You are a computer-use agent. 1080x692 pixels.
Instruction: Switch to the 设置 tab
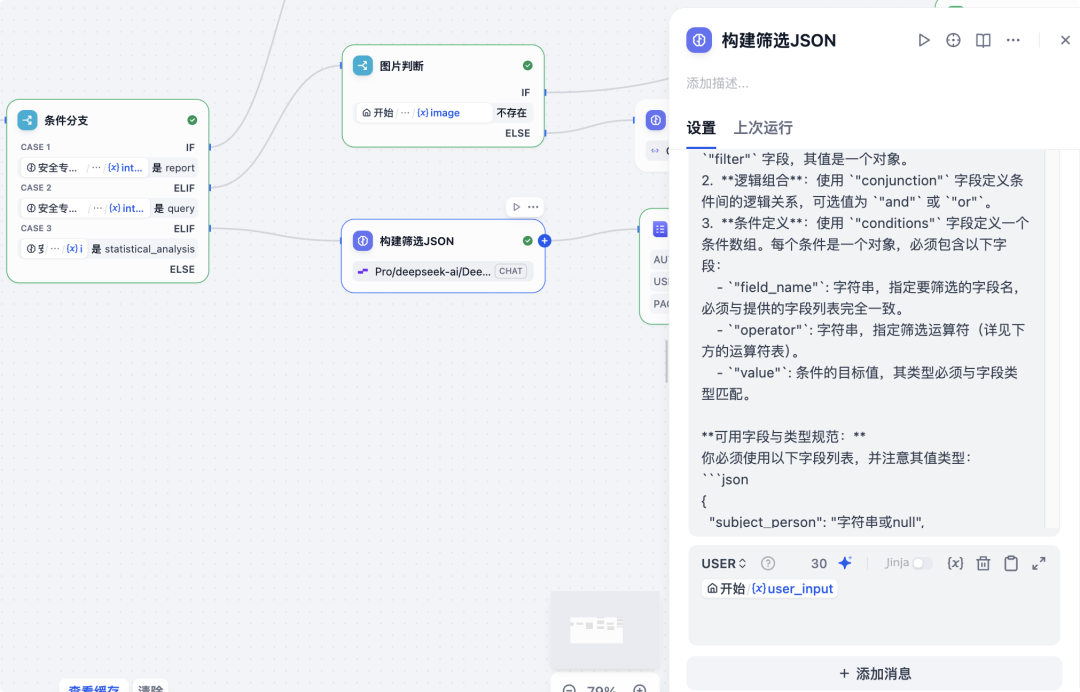pyautogui.click(x=701, y=128)
